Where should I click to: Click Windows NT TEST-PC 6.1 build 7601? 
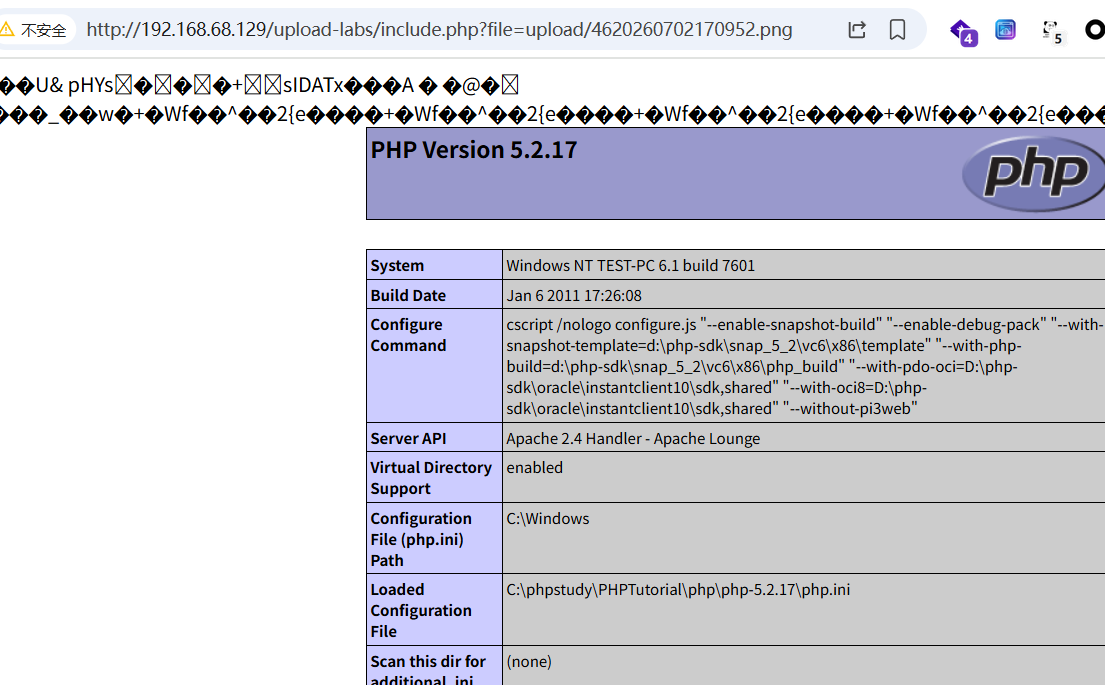coord(630,266)
